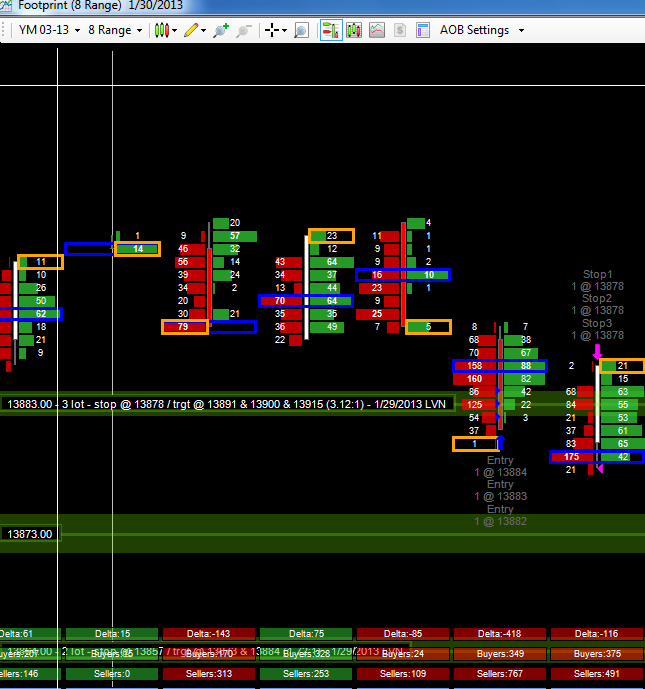
Task: Select the pencil drawing tools icon
Action: 191,30
